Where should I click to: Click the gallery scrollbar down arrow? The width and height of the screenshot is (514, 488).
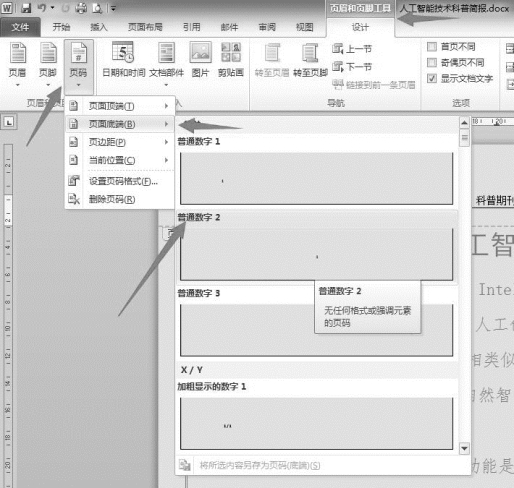[x=464, y=448]
